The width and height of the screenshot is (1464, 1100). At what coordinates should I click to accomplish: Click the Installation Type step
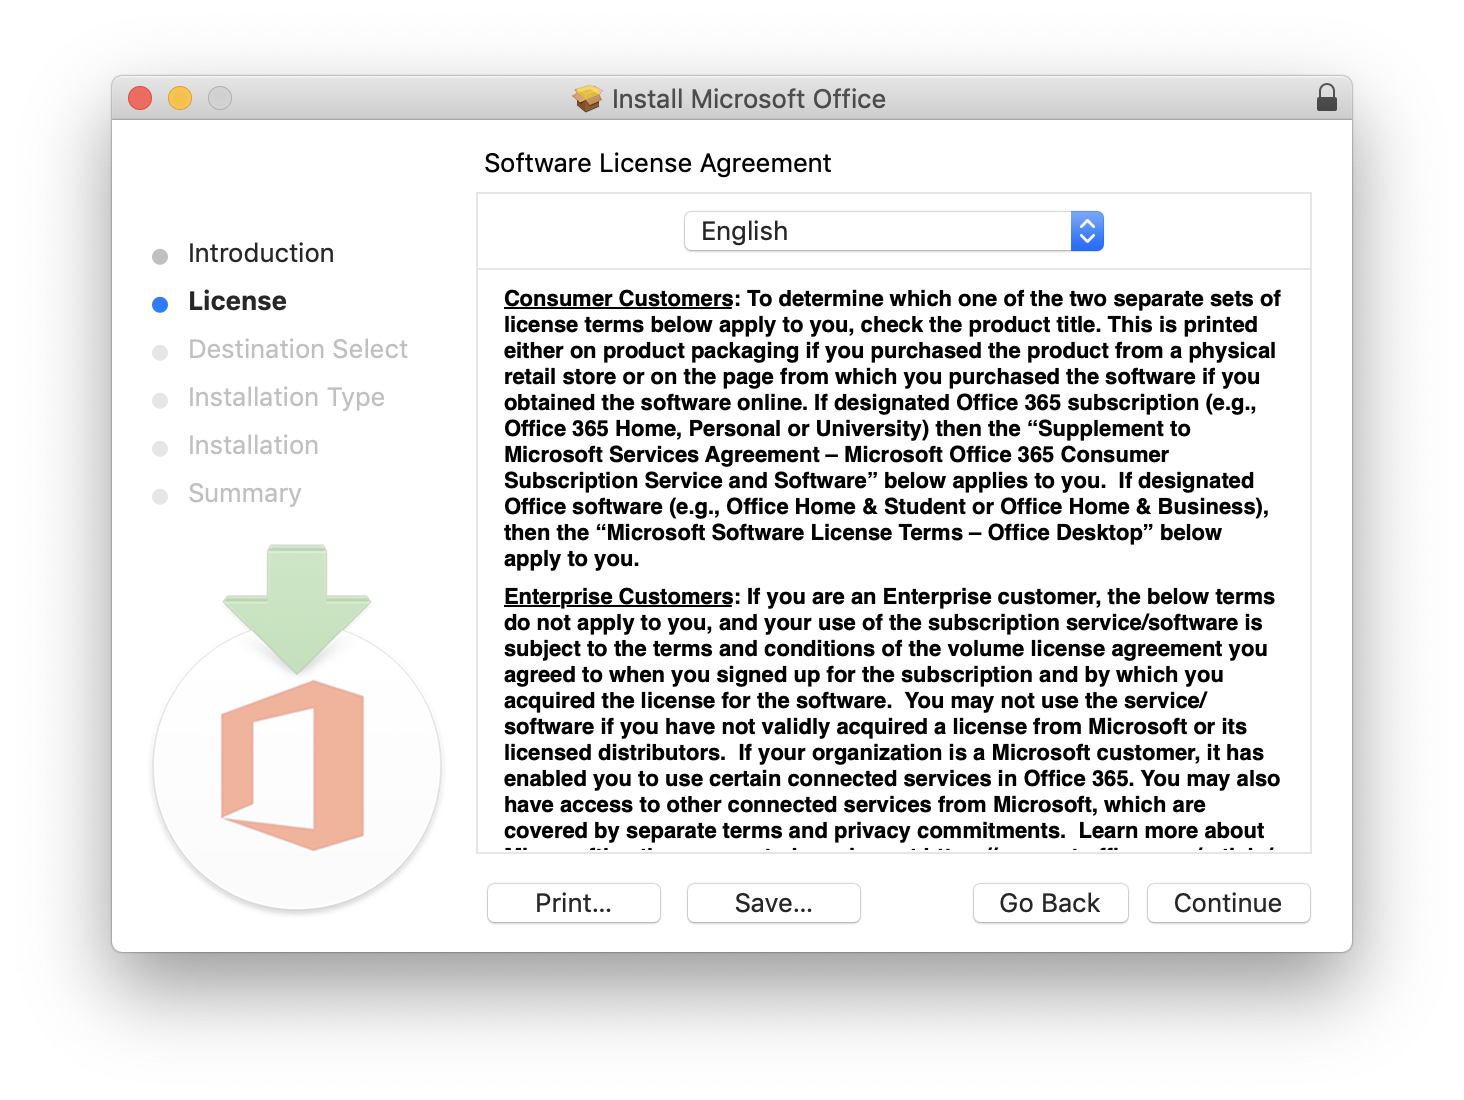coord(286,397)
